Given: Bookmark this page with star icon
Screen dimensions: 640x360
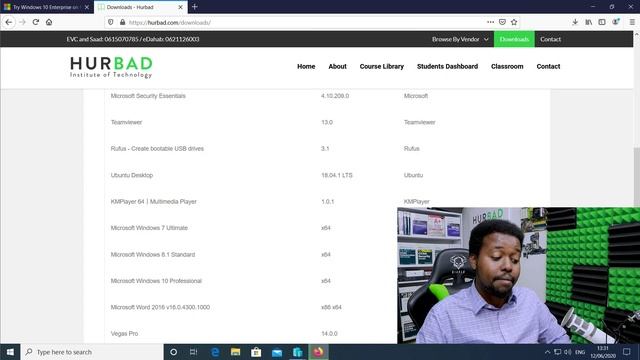Looking at the screenshot, I should pyautogui.click(x=514, y=22).
